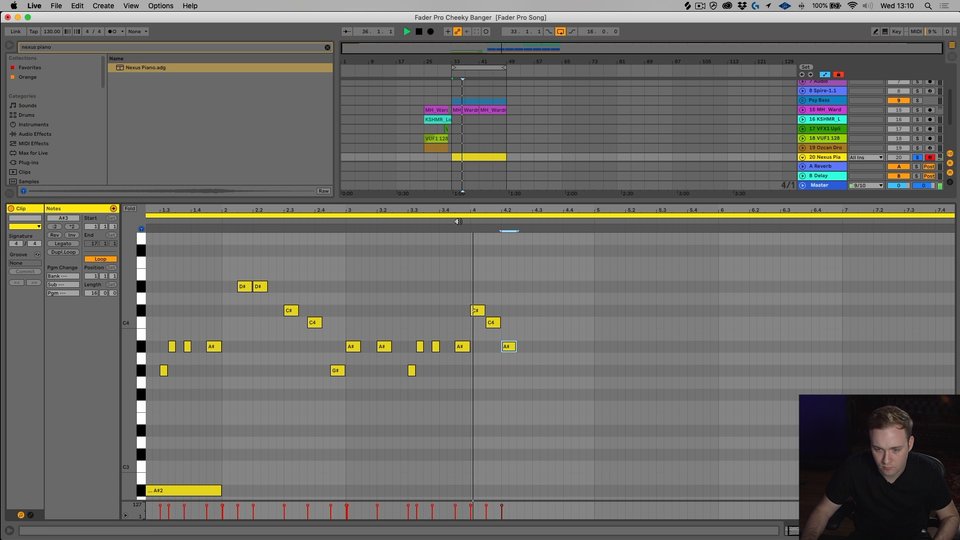The width and height of the screenshot is (960, 540).
Task: Toggle the Draw Mode pencil icon
Action: click(x=875, y=31)
